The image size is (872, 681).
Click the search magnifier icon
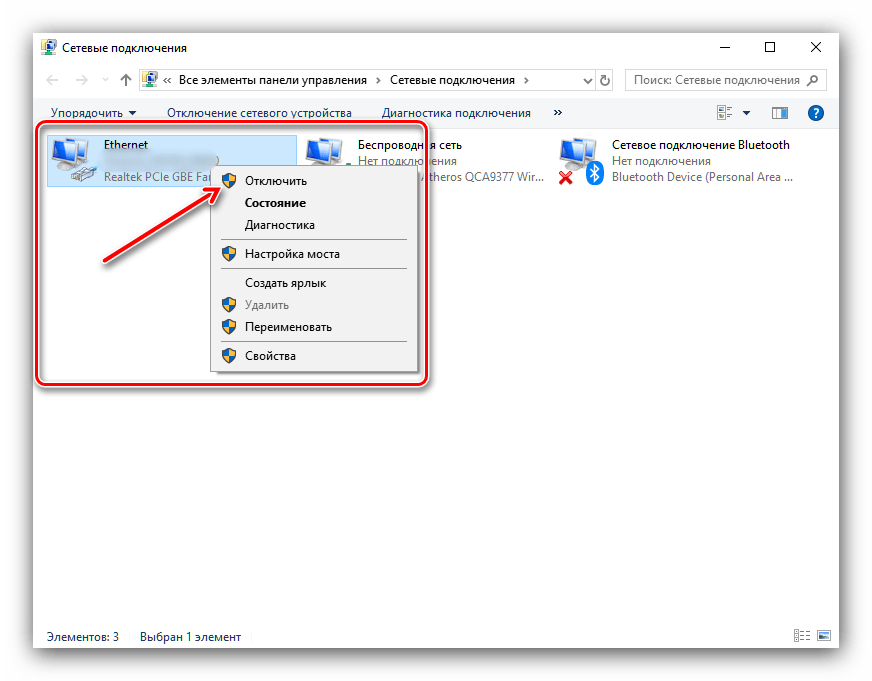click(x=813, y=80)
